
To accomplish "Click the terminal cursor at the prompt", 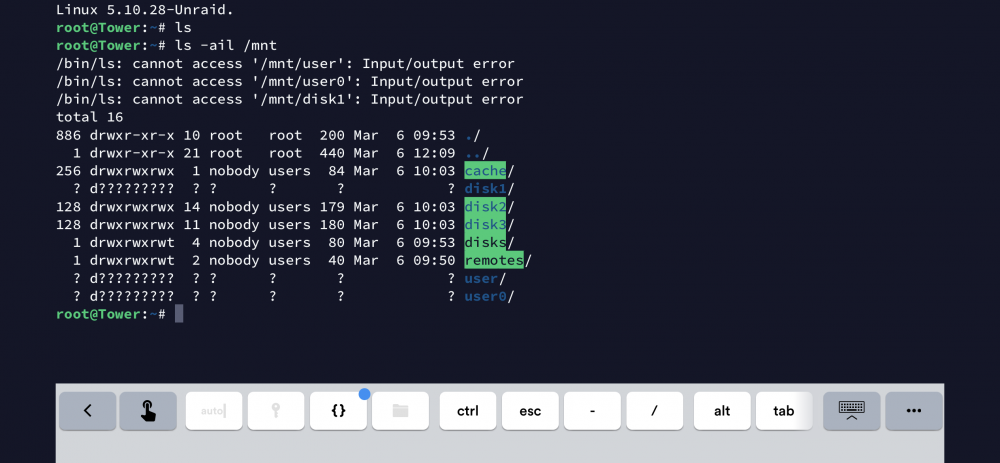I will pyautogui.click(x=179, y=314).
